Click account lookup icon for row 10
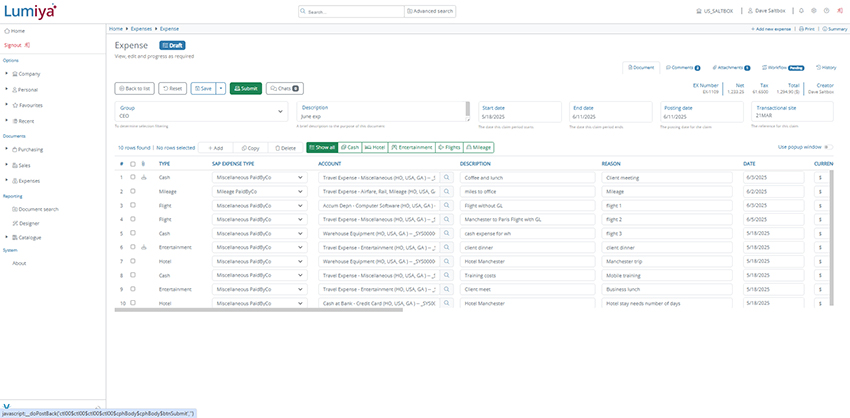Viewport: 850px width, 418px height. 447,303
